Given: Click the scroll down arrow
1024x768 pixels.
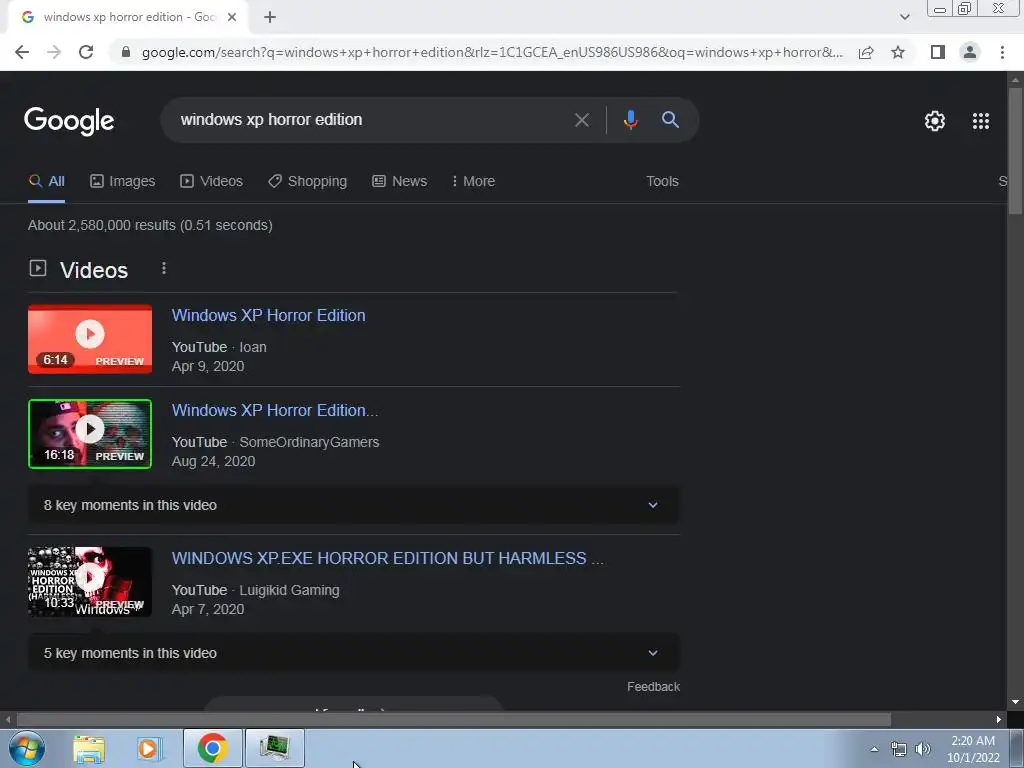Looking at the screenshot, I should point(1015,702).
